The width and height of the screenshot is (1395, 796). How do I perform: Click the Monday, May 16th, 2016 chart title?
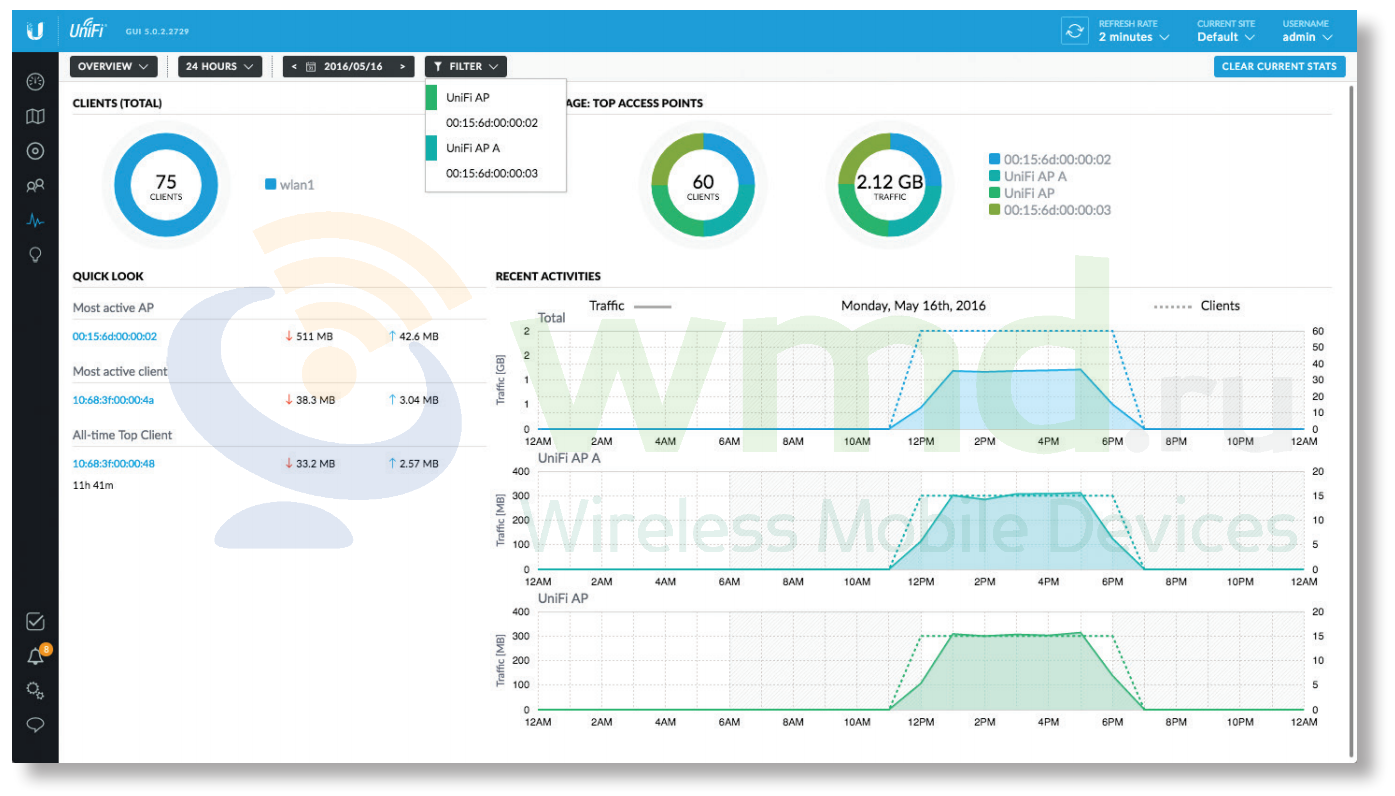(913, 306)
